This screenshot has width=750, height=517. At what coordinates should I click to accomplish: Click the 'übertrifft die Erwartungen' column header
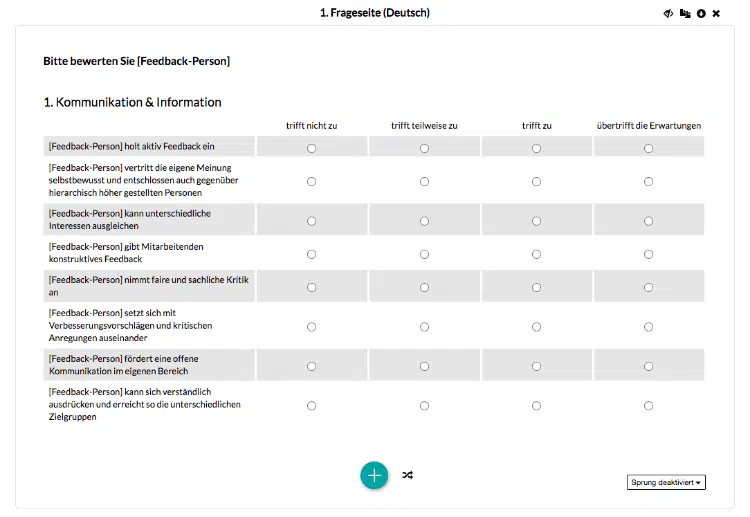coord(649,126)
